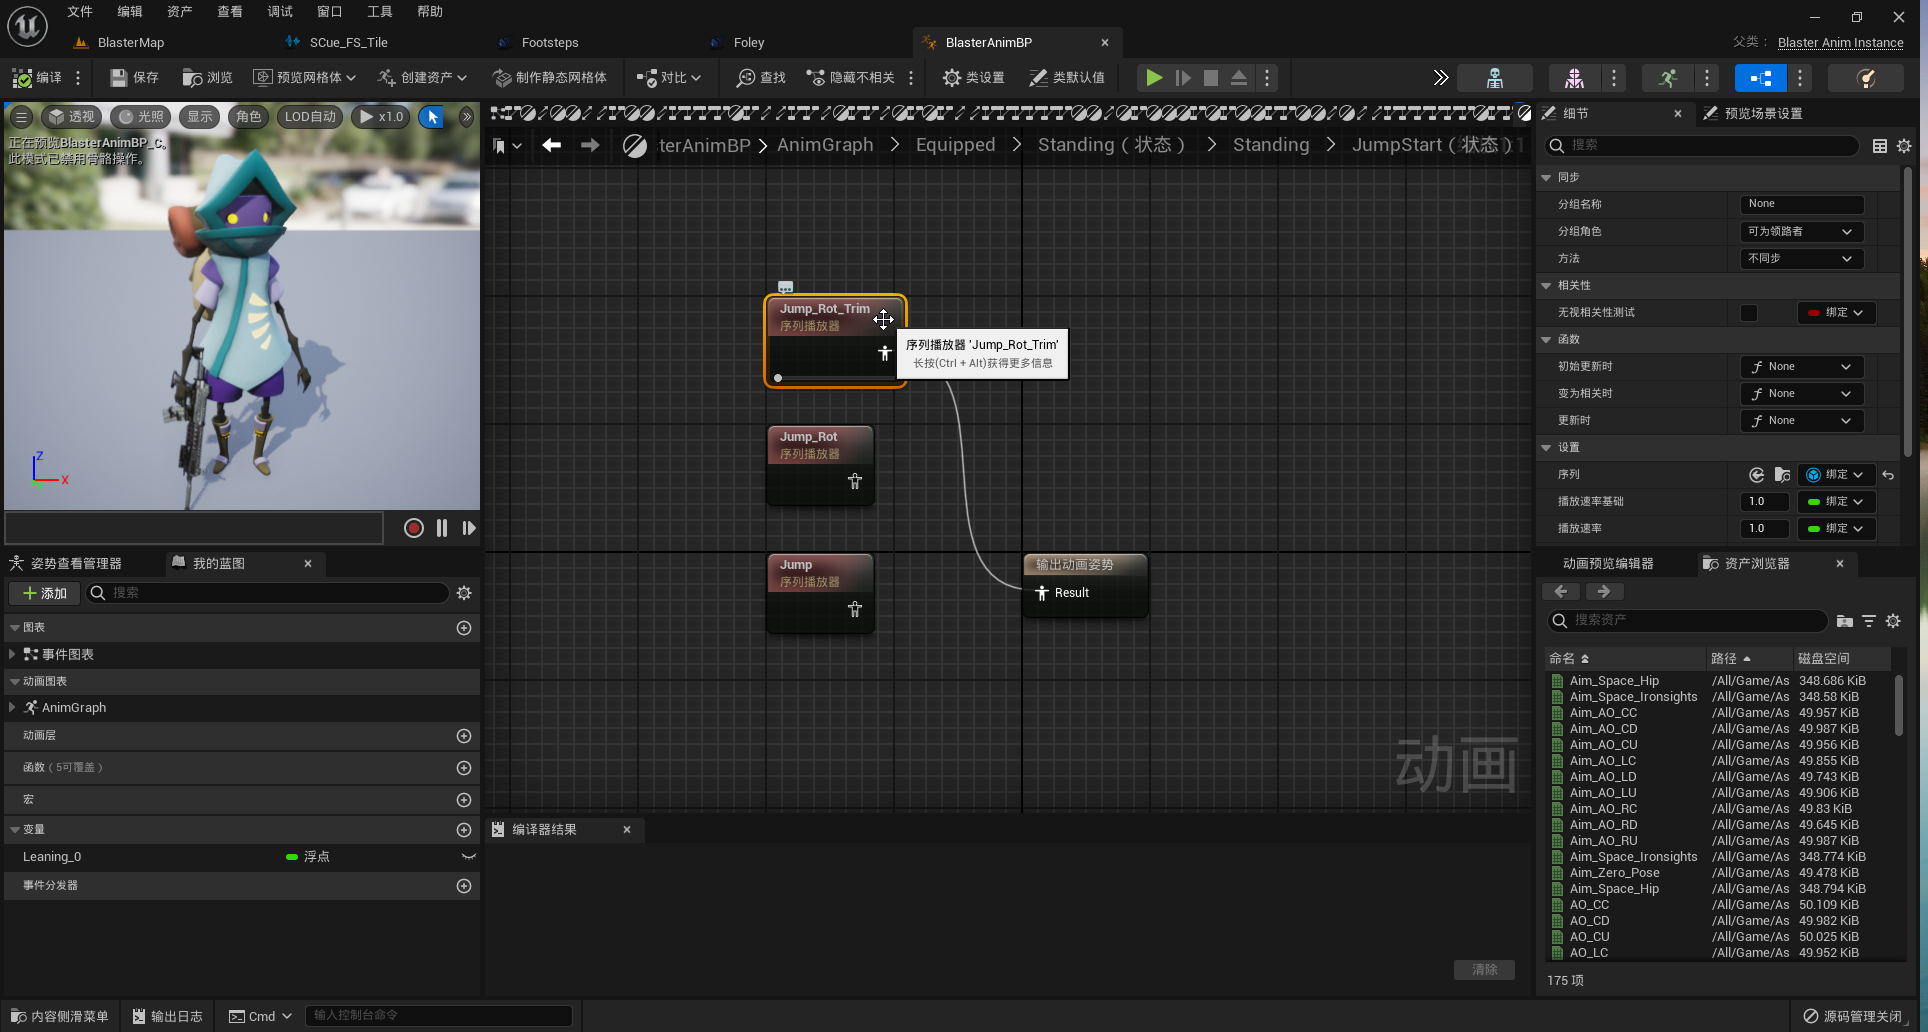Switch to the BlasterMap tab

pyautogui.click(x=131, y=42)
